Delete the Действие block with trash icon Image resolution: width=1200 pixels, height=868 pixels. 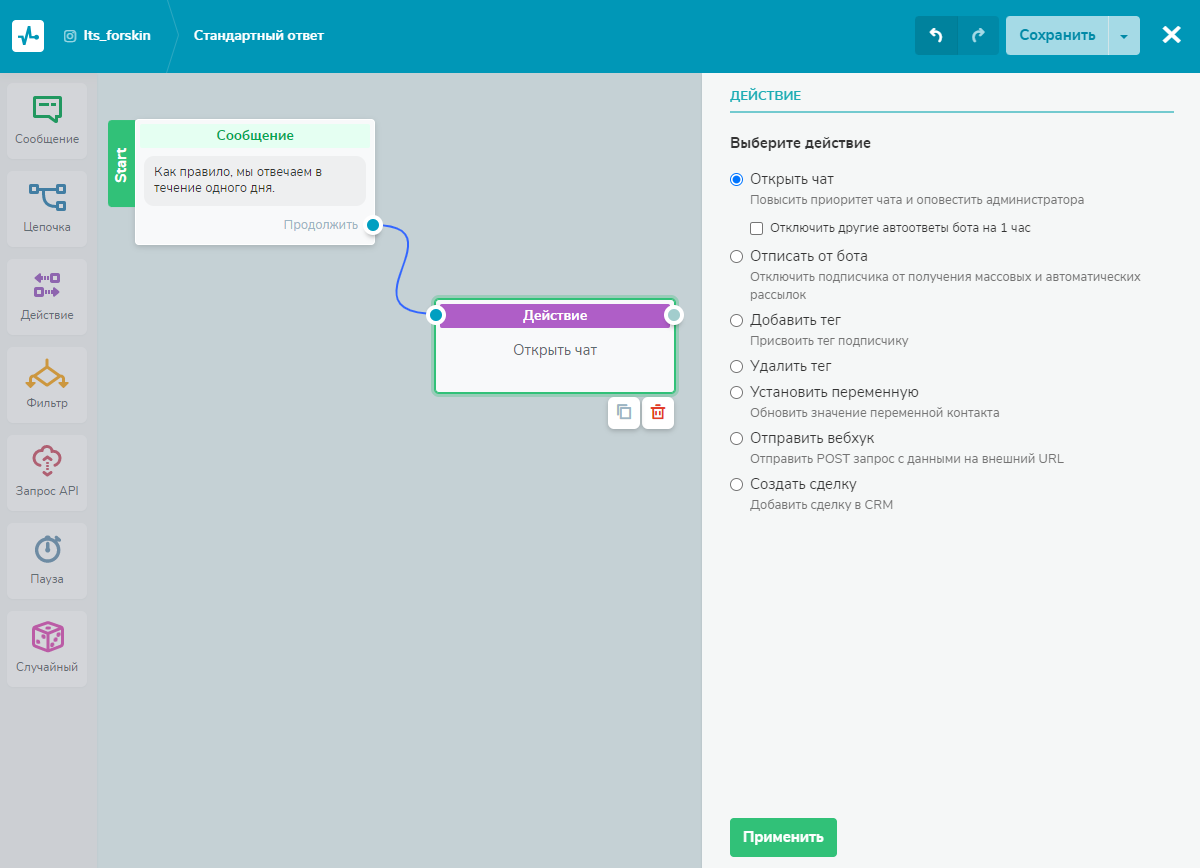pos(658,412)
